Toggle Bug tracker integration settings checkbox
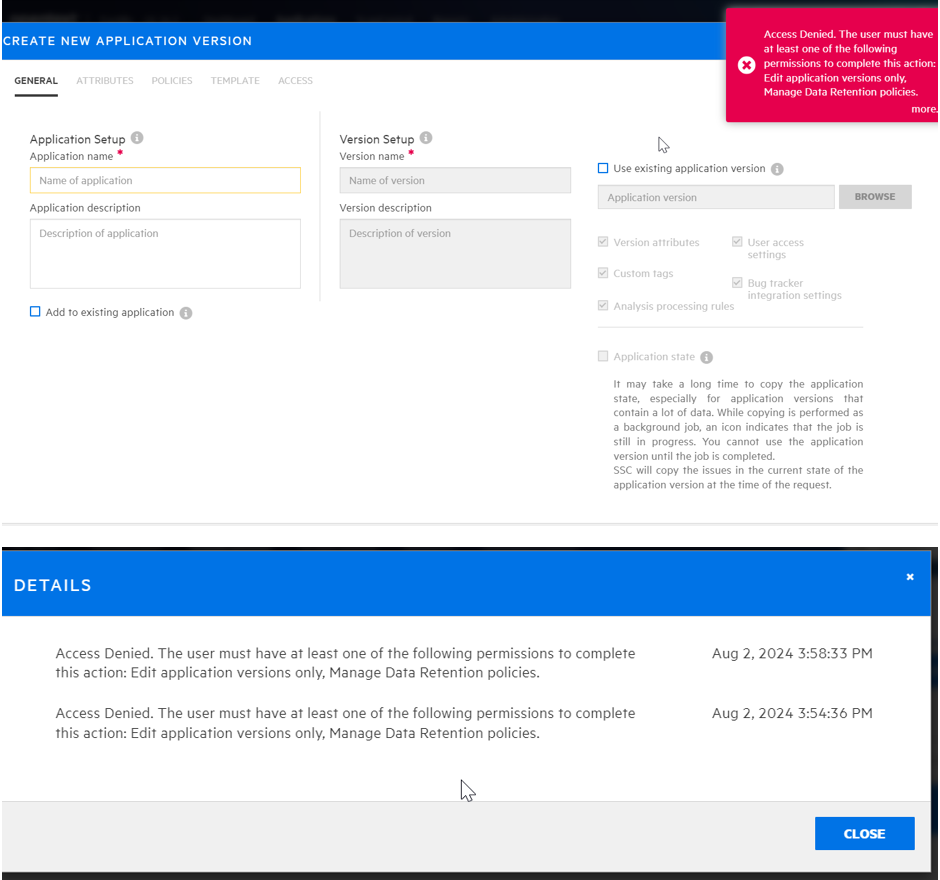Screen dimensions: 940x880 (737, 282)
